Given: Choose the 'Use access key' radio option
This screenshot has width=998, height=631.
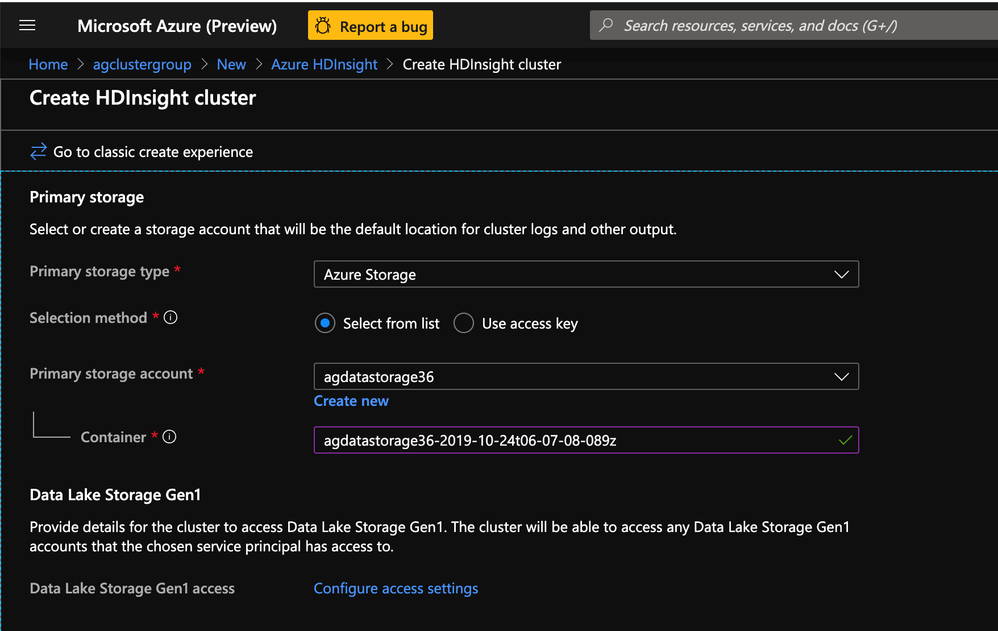Looking at the screenshot, I should [x=463, y=324].
